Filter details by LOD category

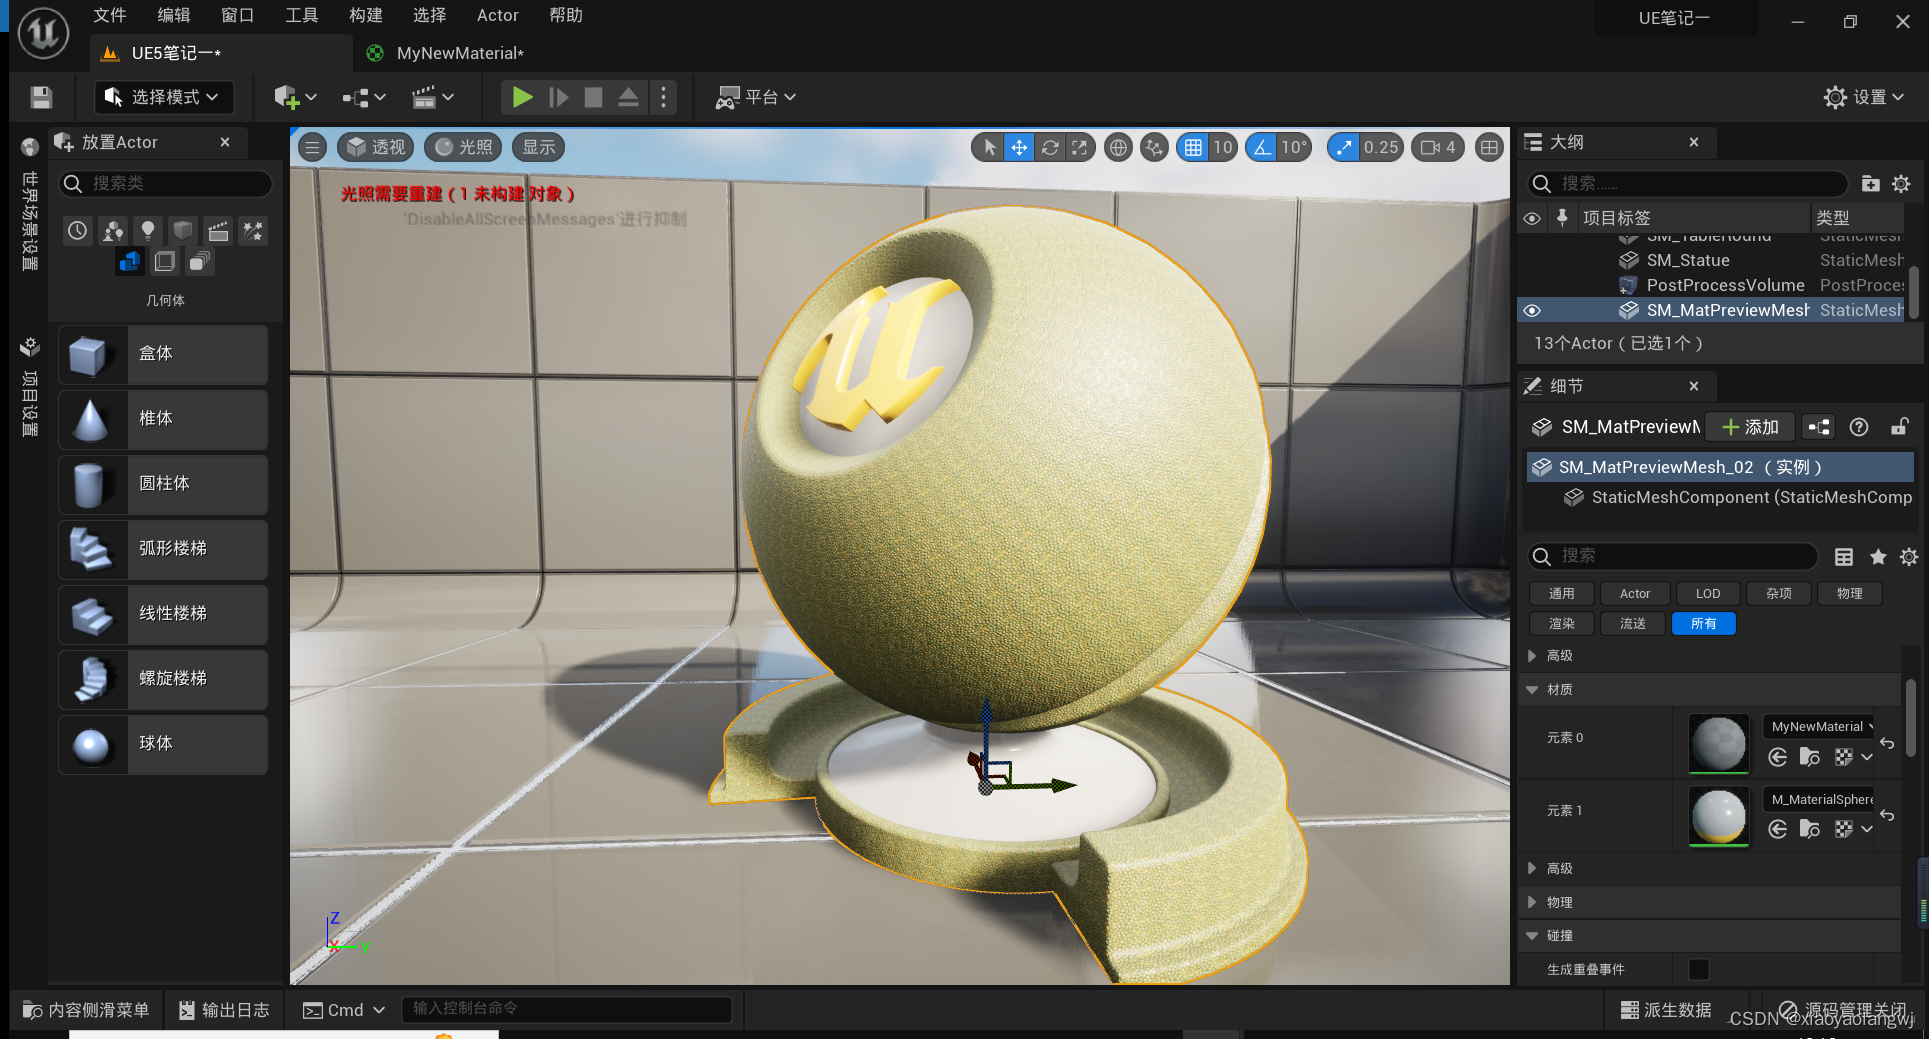point(1708,593)
